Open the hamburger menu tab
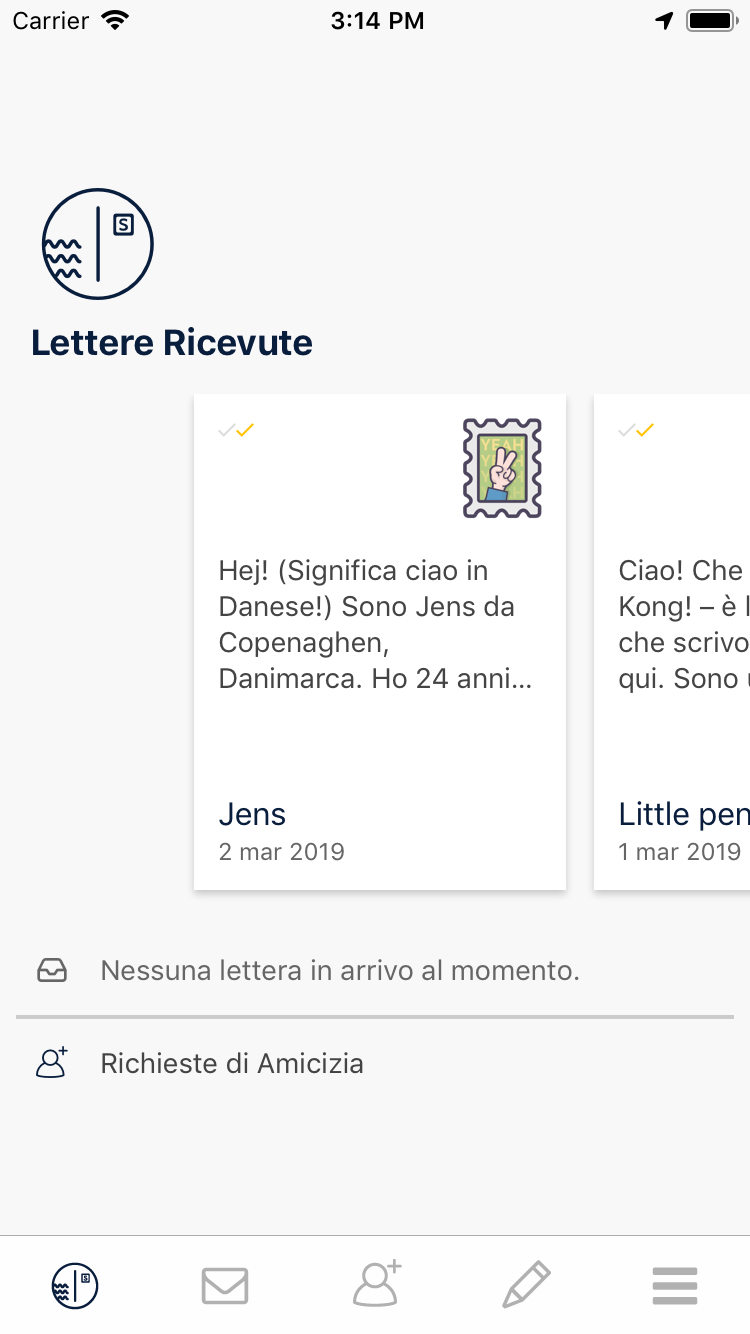 pos(675,1285)
